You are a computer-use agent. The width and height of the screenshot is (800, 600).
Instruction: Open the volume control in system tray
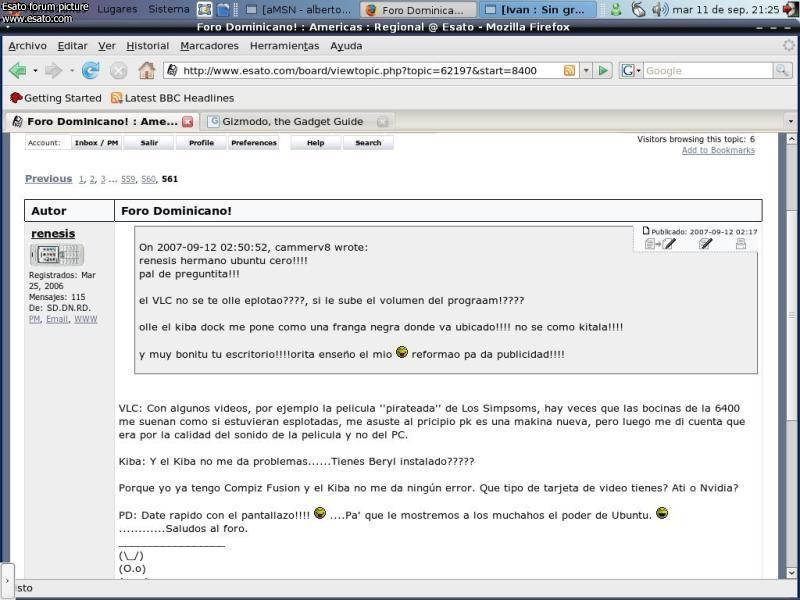click(660, 9)
